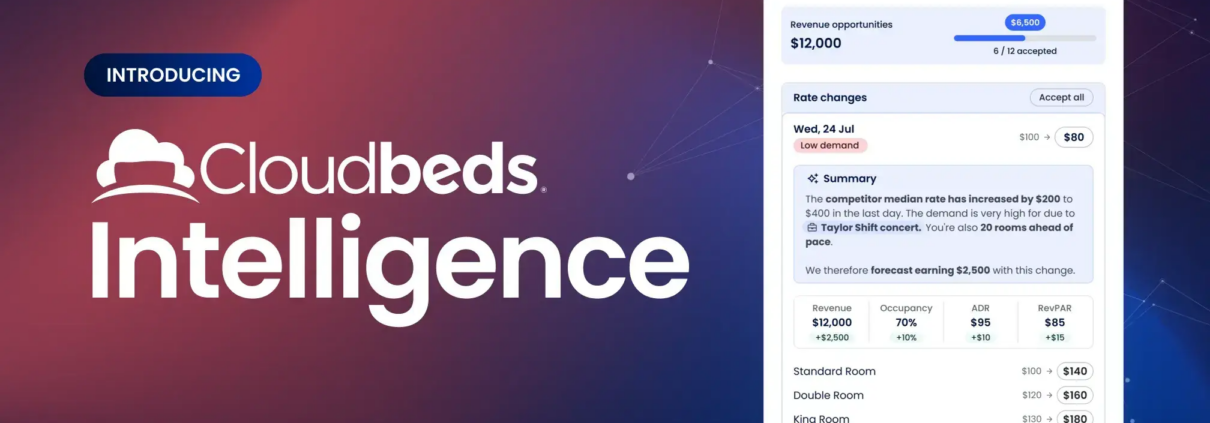Click the Low demand tag
Image resolution: width=1210 pixels, height=423 pixels.
[x=830, y=145]
